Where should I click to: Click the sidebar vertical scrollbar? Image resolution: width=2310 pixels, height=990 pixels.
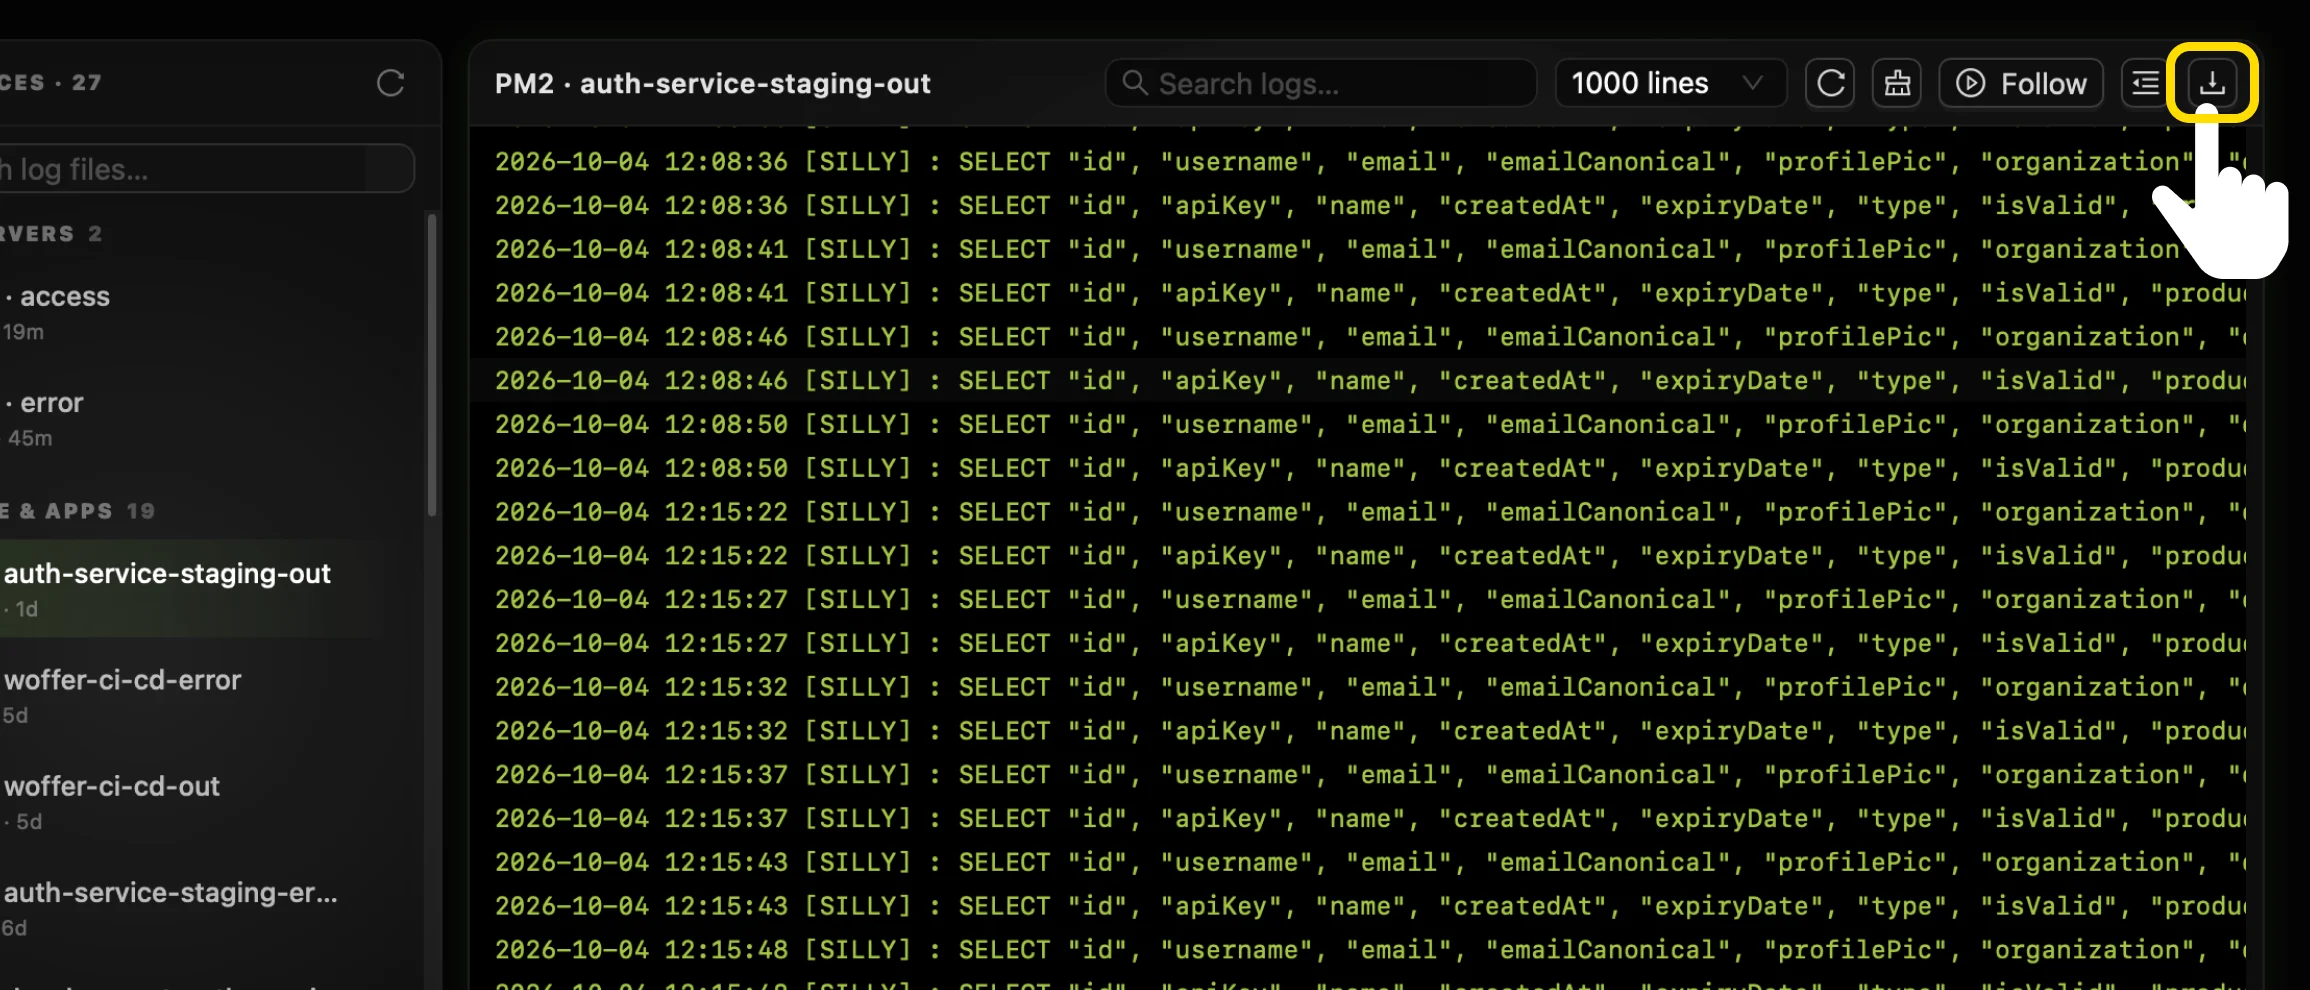pyautogui.click(x=432, y=365)
